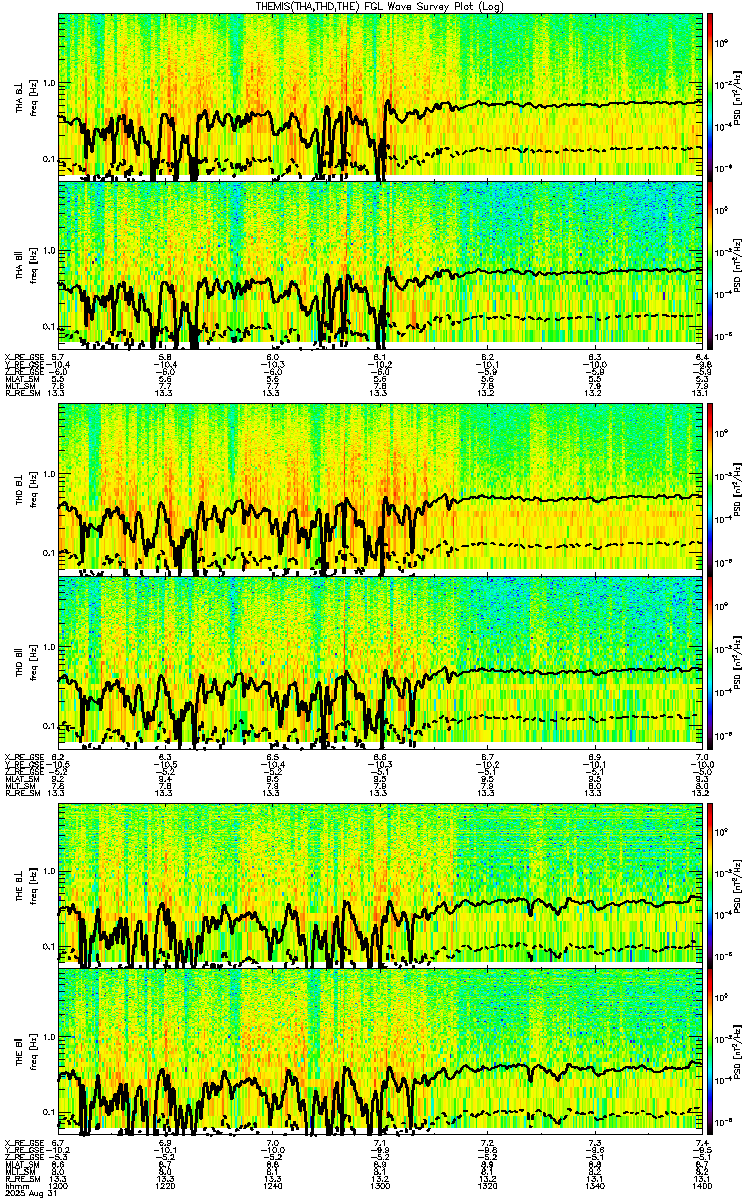This screenshot has height=1200, width=750.
Task: Click the '1220' time tick label
Action: click(x=166, y=1187)
